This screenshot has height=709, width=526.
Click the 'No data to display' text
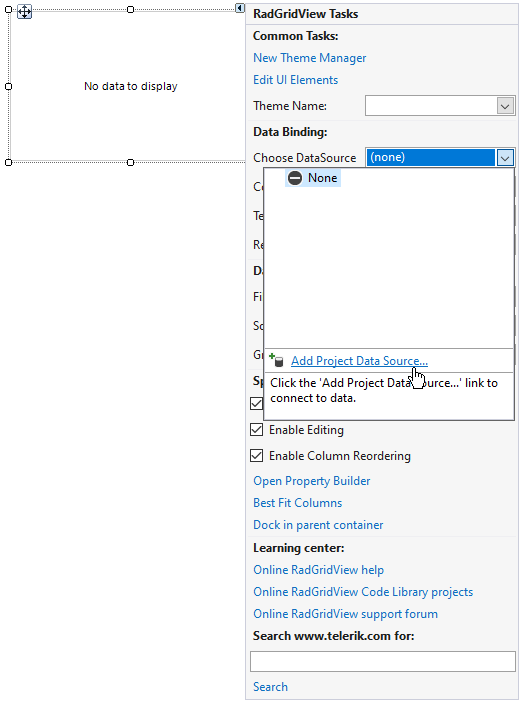[131, 86]
